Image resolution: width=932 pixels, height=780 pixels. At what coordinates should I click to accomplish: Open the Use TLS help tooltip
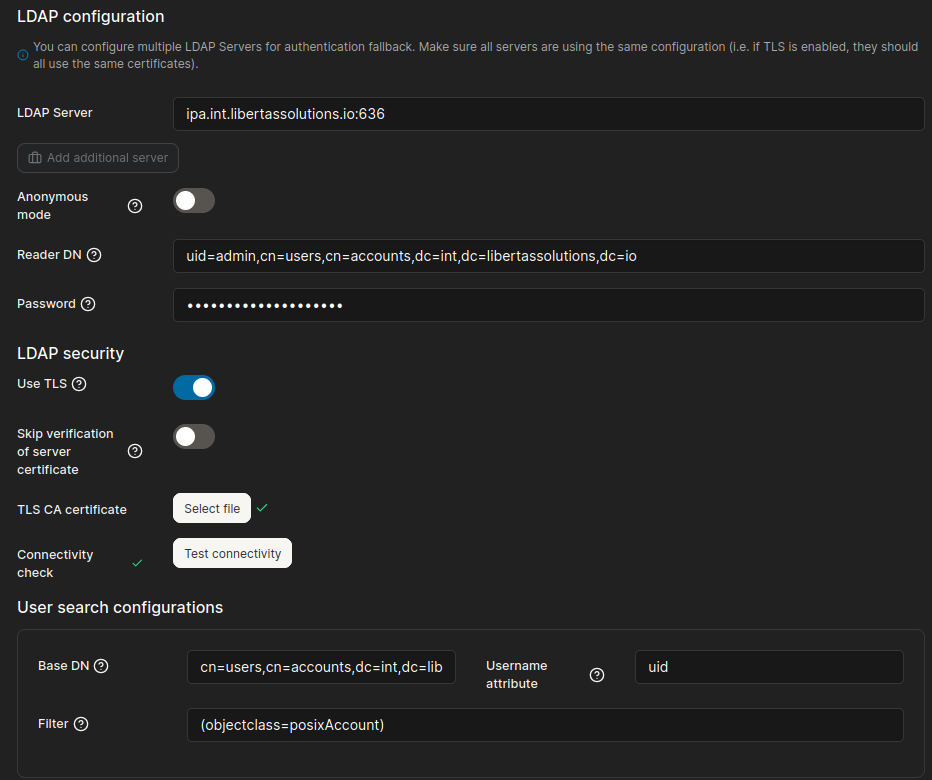point(78,384)
